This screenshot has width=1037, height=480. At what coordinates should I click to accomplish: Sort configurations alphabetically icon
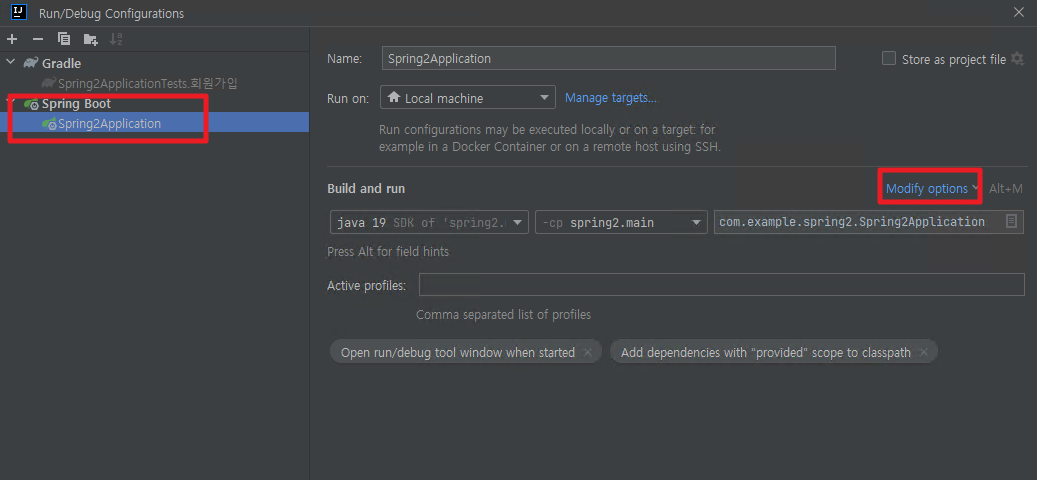pos(116,39)
